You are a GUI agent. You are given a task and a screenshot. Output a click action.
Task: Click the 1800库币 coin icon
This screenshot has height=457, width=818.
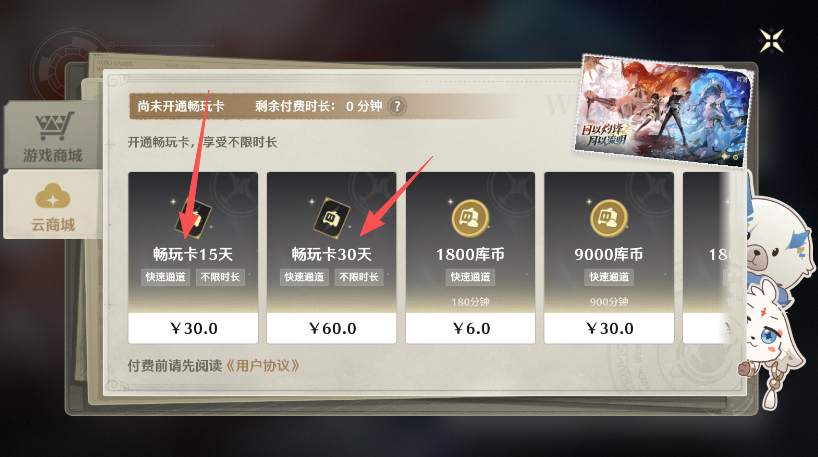[470, 217]
